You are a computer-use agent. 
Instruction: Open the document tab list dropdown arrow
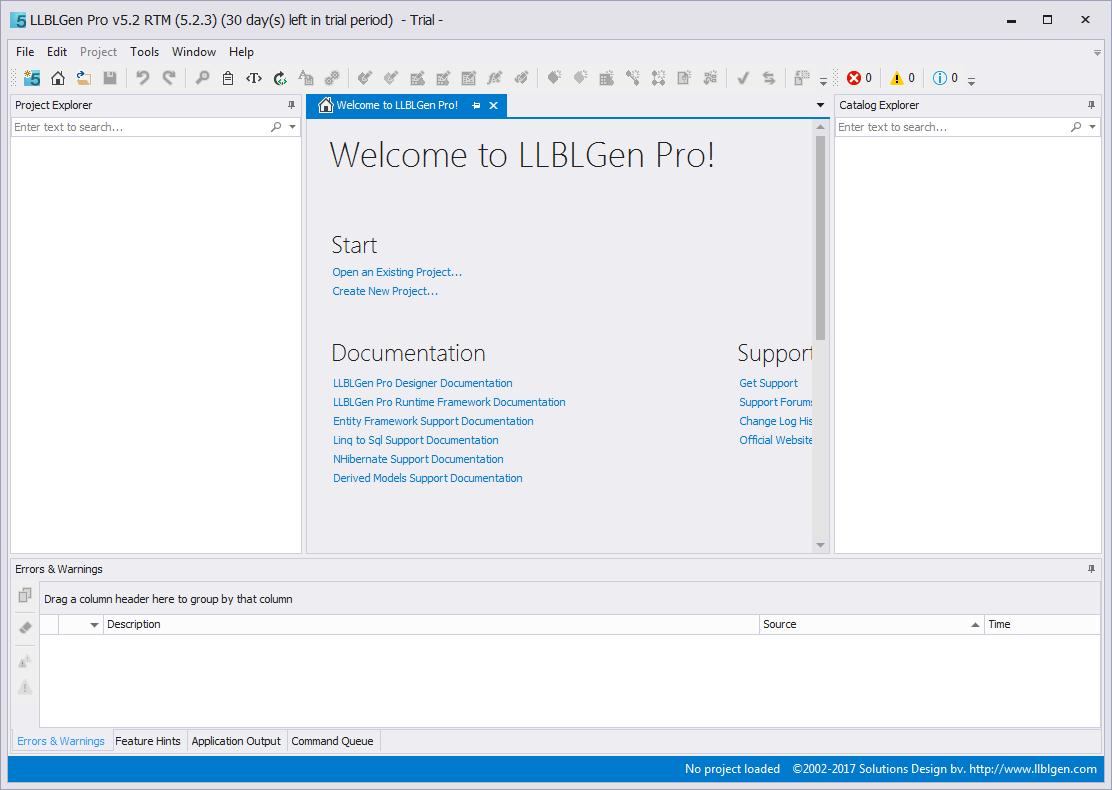pyautogui.click(x=819, y=104)
